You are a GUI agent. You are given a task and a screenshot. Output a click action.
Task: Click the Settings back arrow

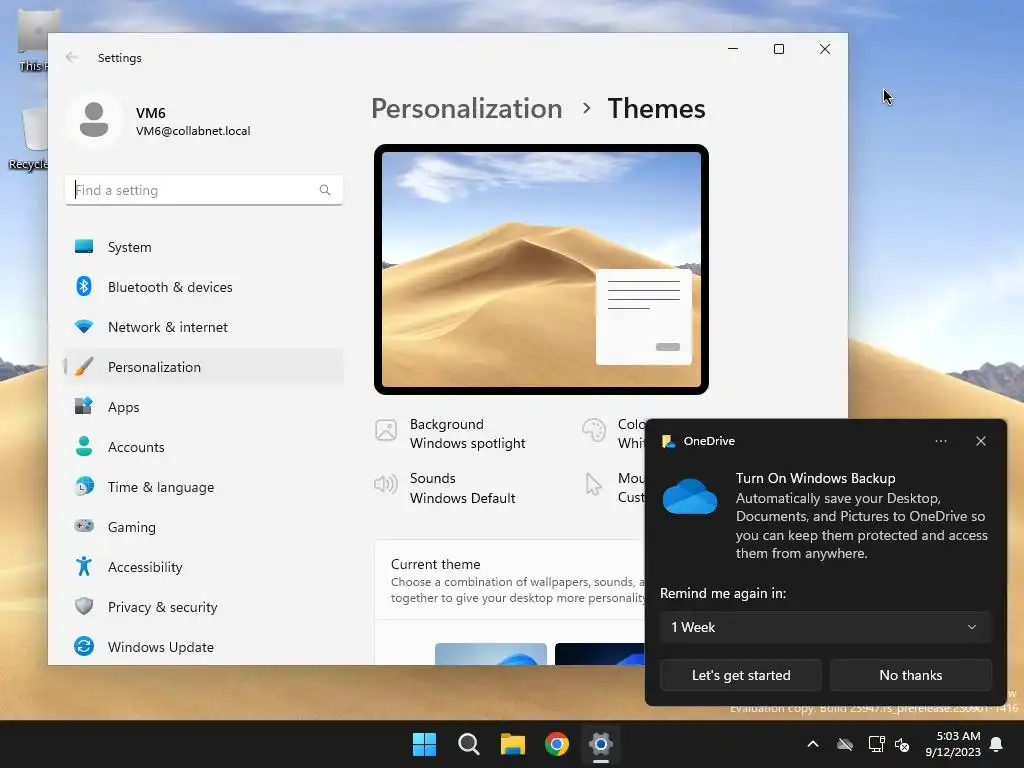tap(72, 57)
